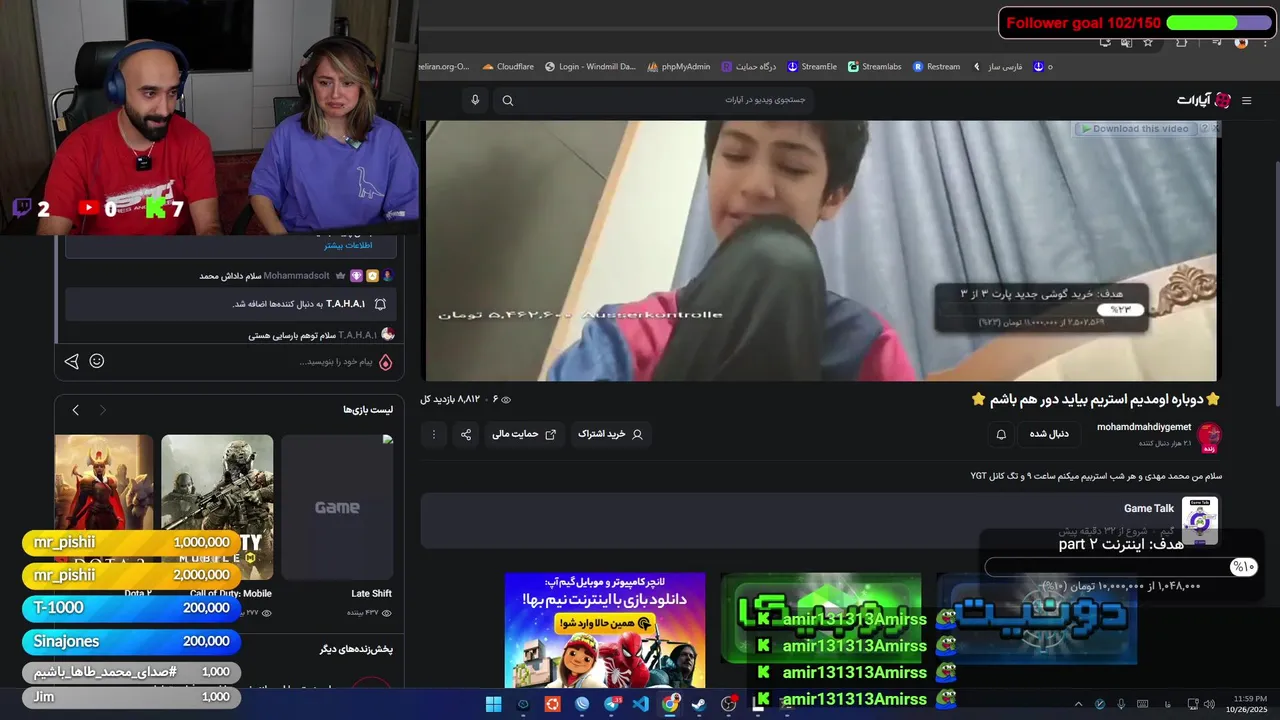This screenshot has height=720, width=1280.
Task: Click the search magnifier icon
Action: (508, 100)
